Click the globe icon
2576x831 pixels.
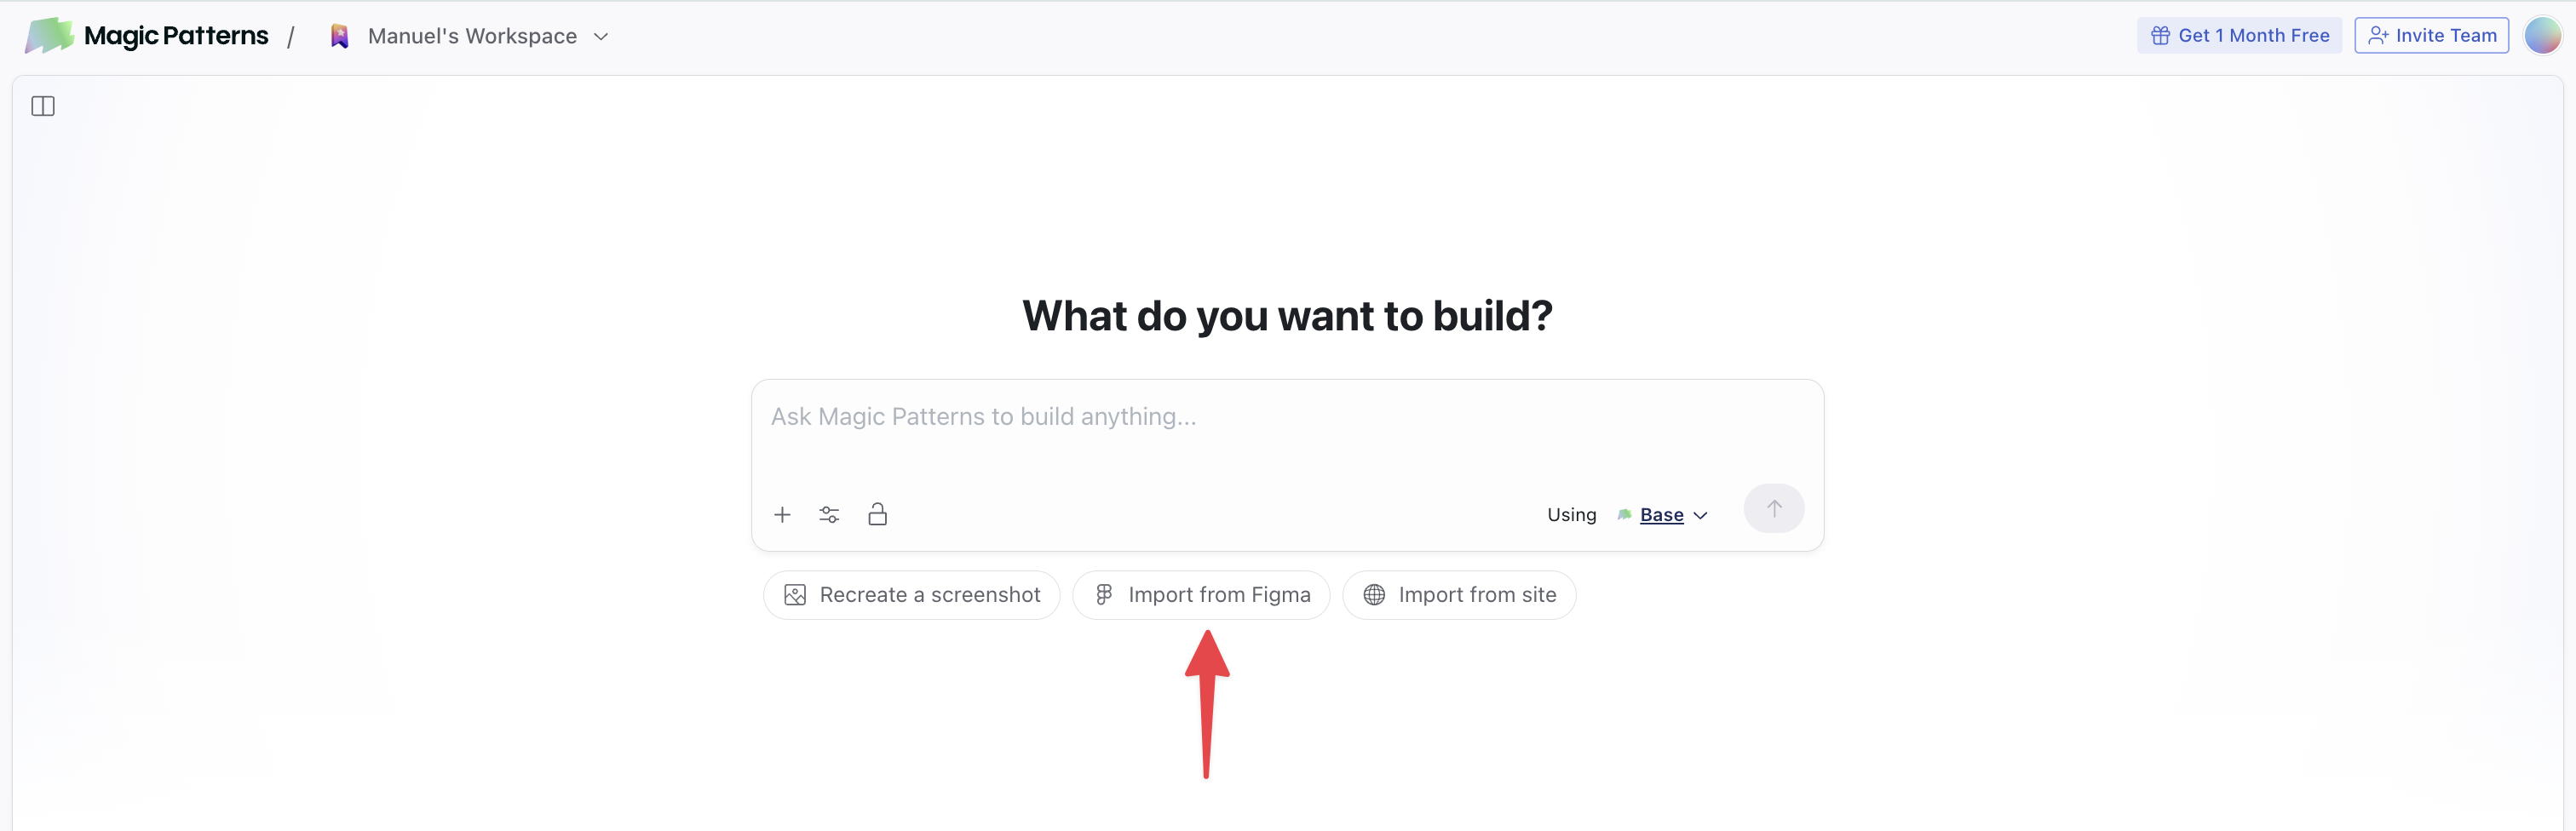1374,595
